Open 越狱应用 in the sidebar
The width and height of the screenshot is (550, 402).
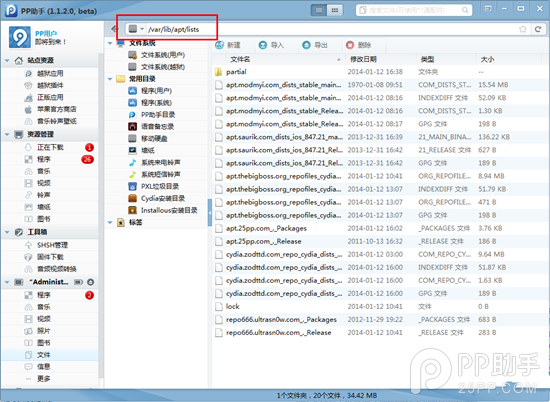click(x=50, y=73)
